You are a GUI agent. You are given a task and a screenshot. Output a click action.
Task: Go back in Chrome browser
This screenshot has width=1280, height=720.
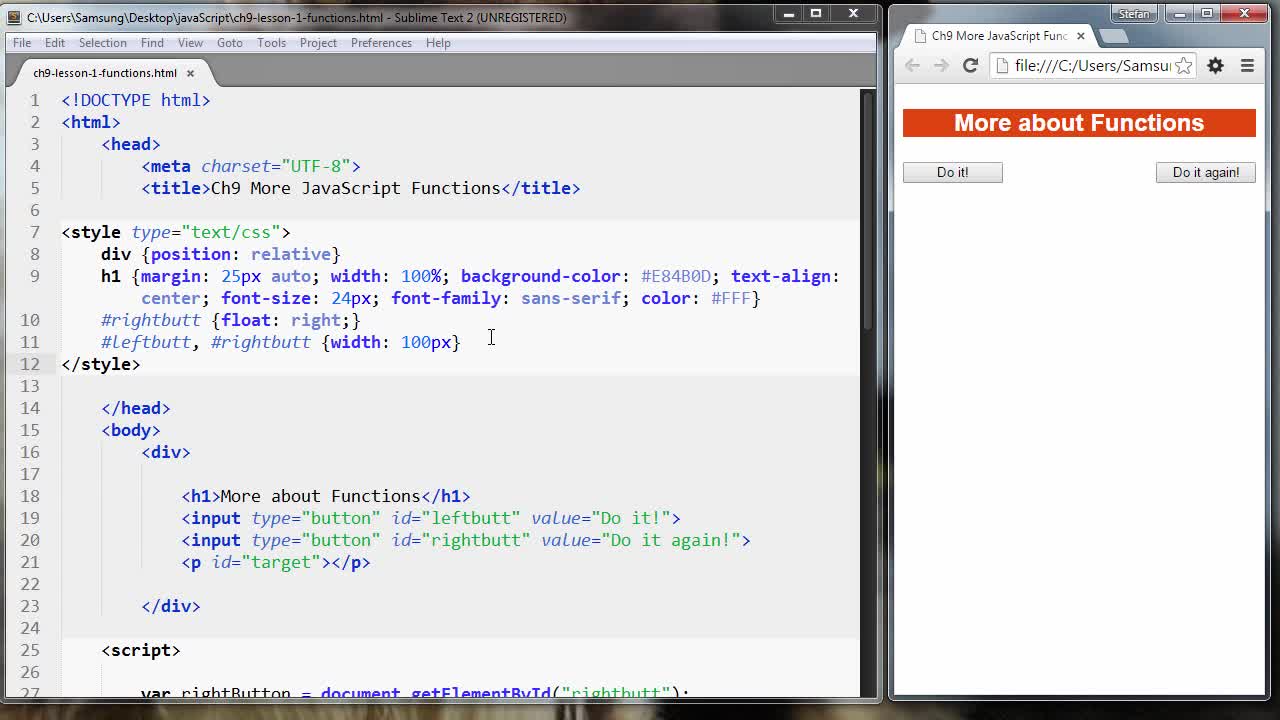pyautogui.click(x=912, y=65)
